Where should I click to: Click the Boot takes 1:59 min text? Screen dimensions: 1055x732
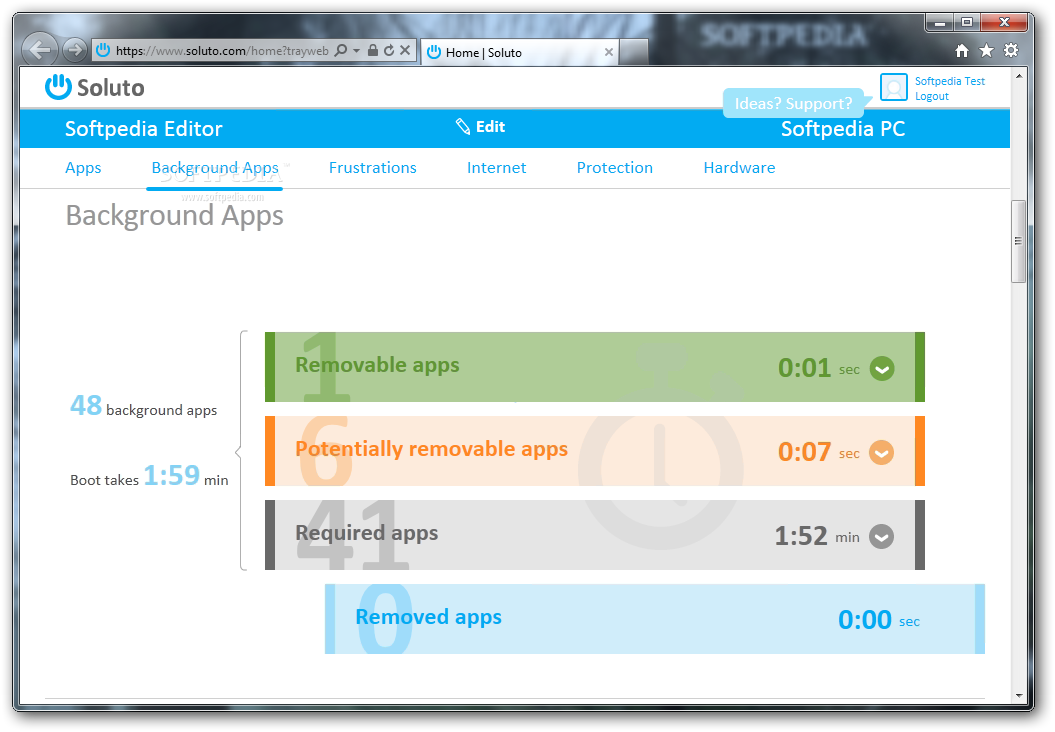(149, 476)
